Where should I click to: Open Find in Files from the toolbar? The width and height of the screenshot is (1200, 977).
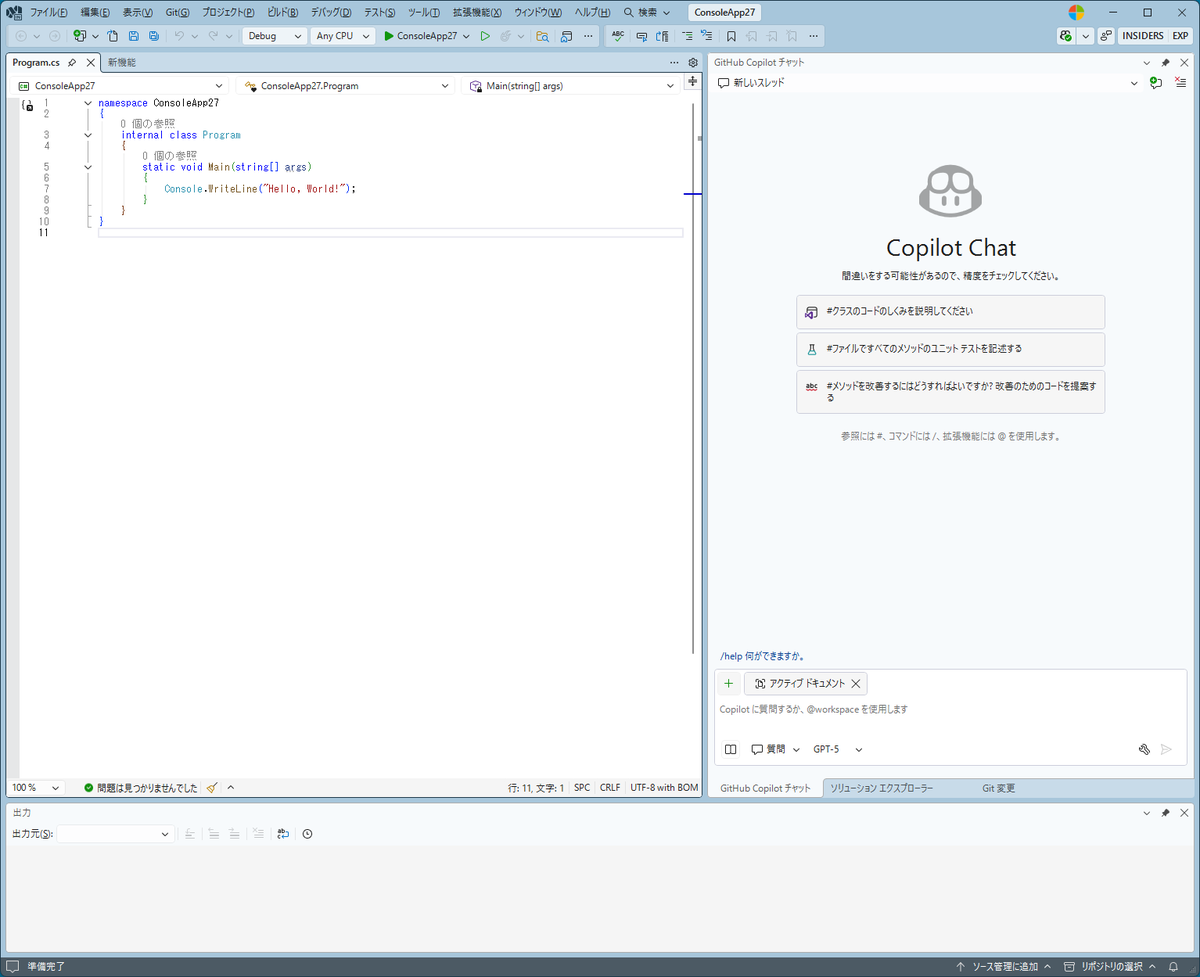tap(541, 35)
